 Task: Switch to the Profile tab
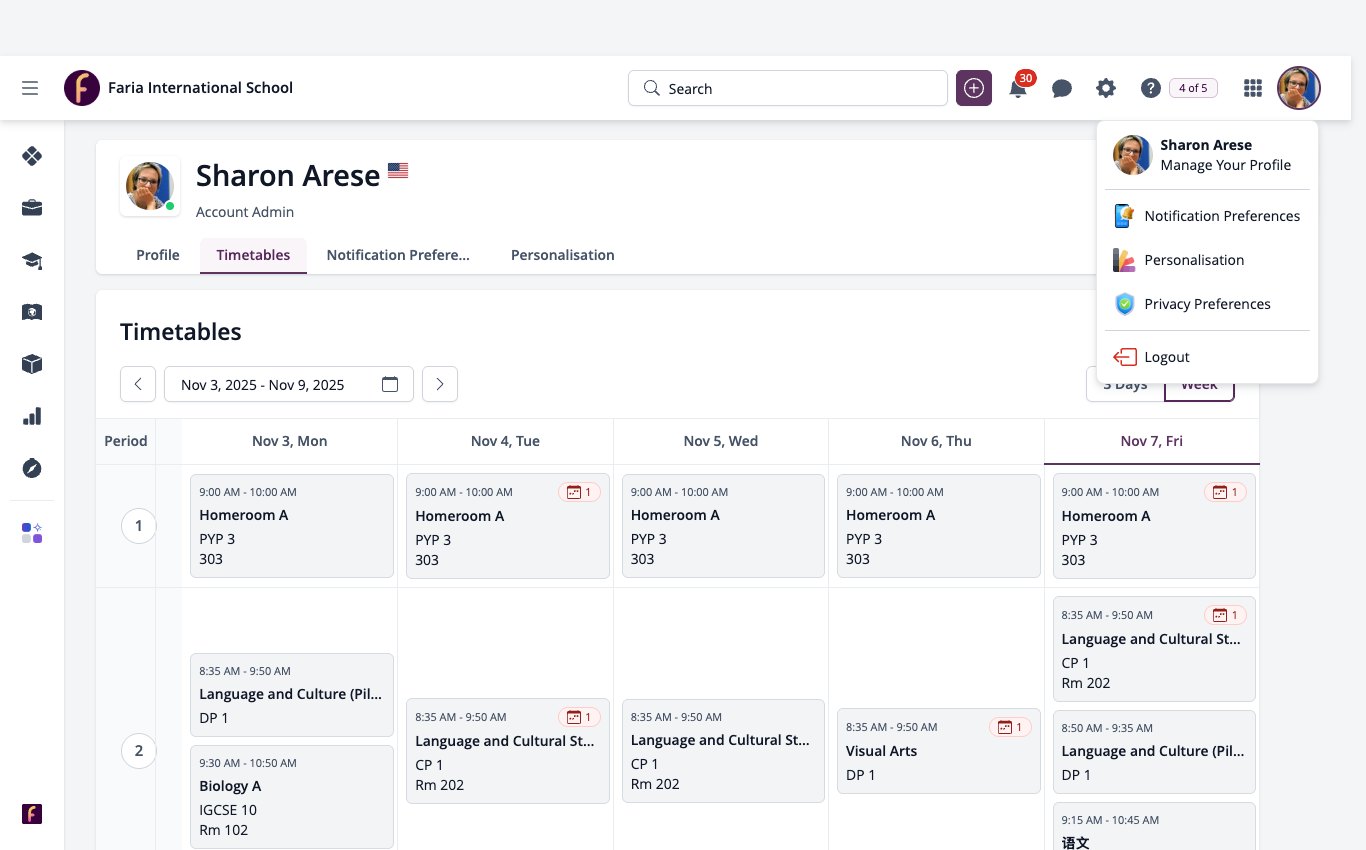coord(158,255)
